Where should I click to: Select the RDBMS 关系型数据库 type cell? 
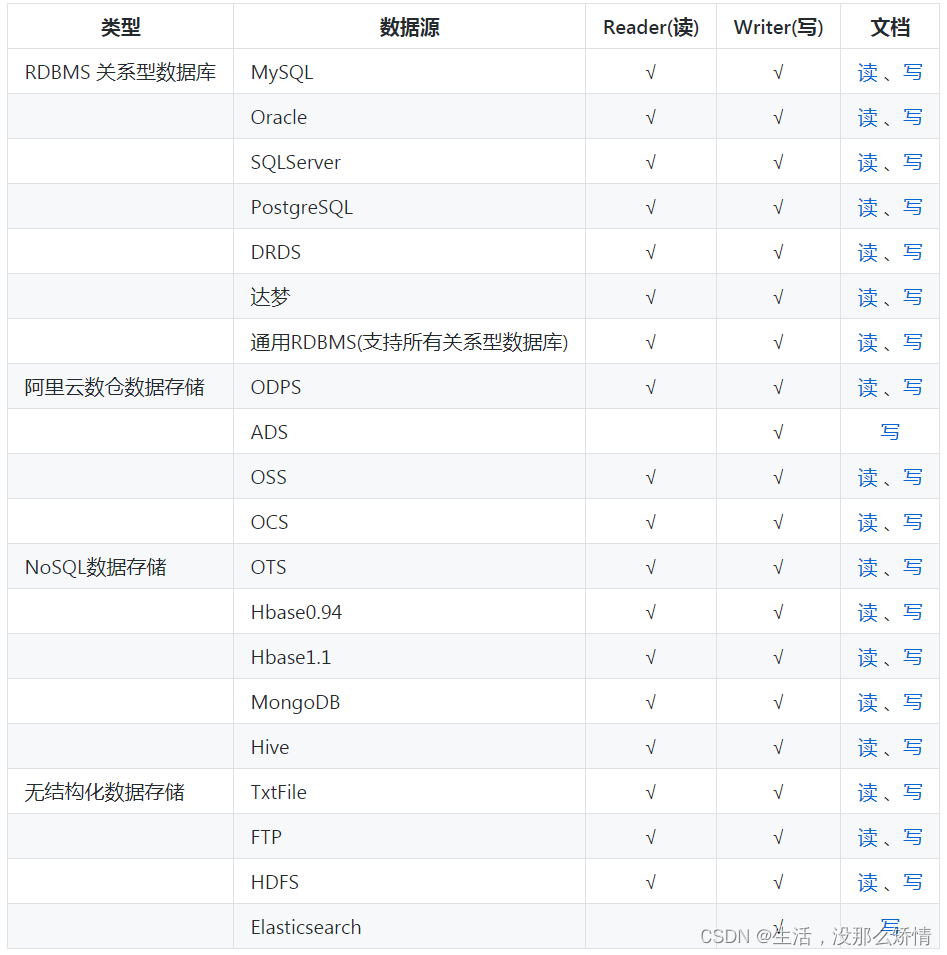tap(121, 72)
